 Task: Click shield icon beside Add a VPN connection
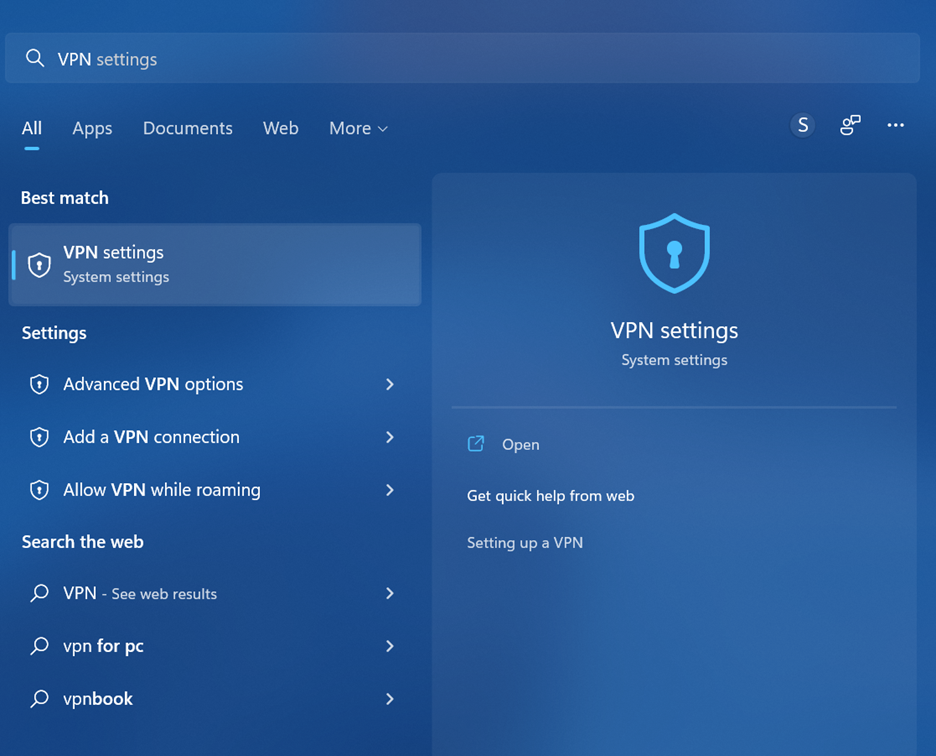[x=39, y=437]
